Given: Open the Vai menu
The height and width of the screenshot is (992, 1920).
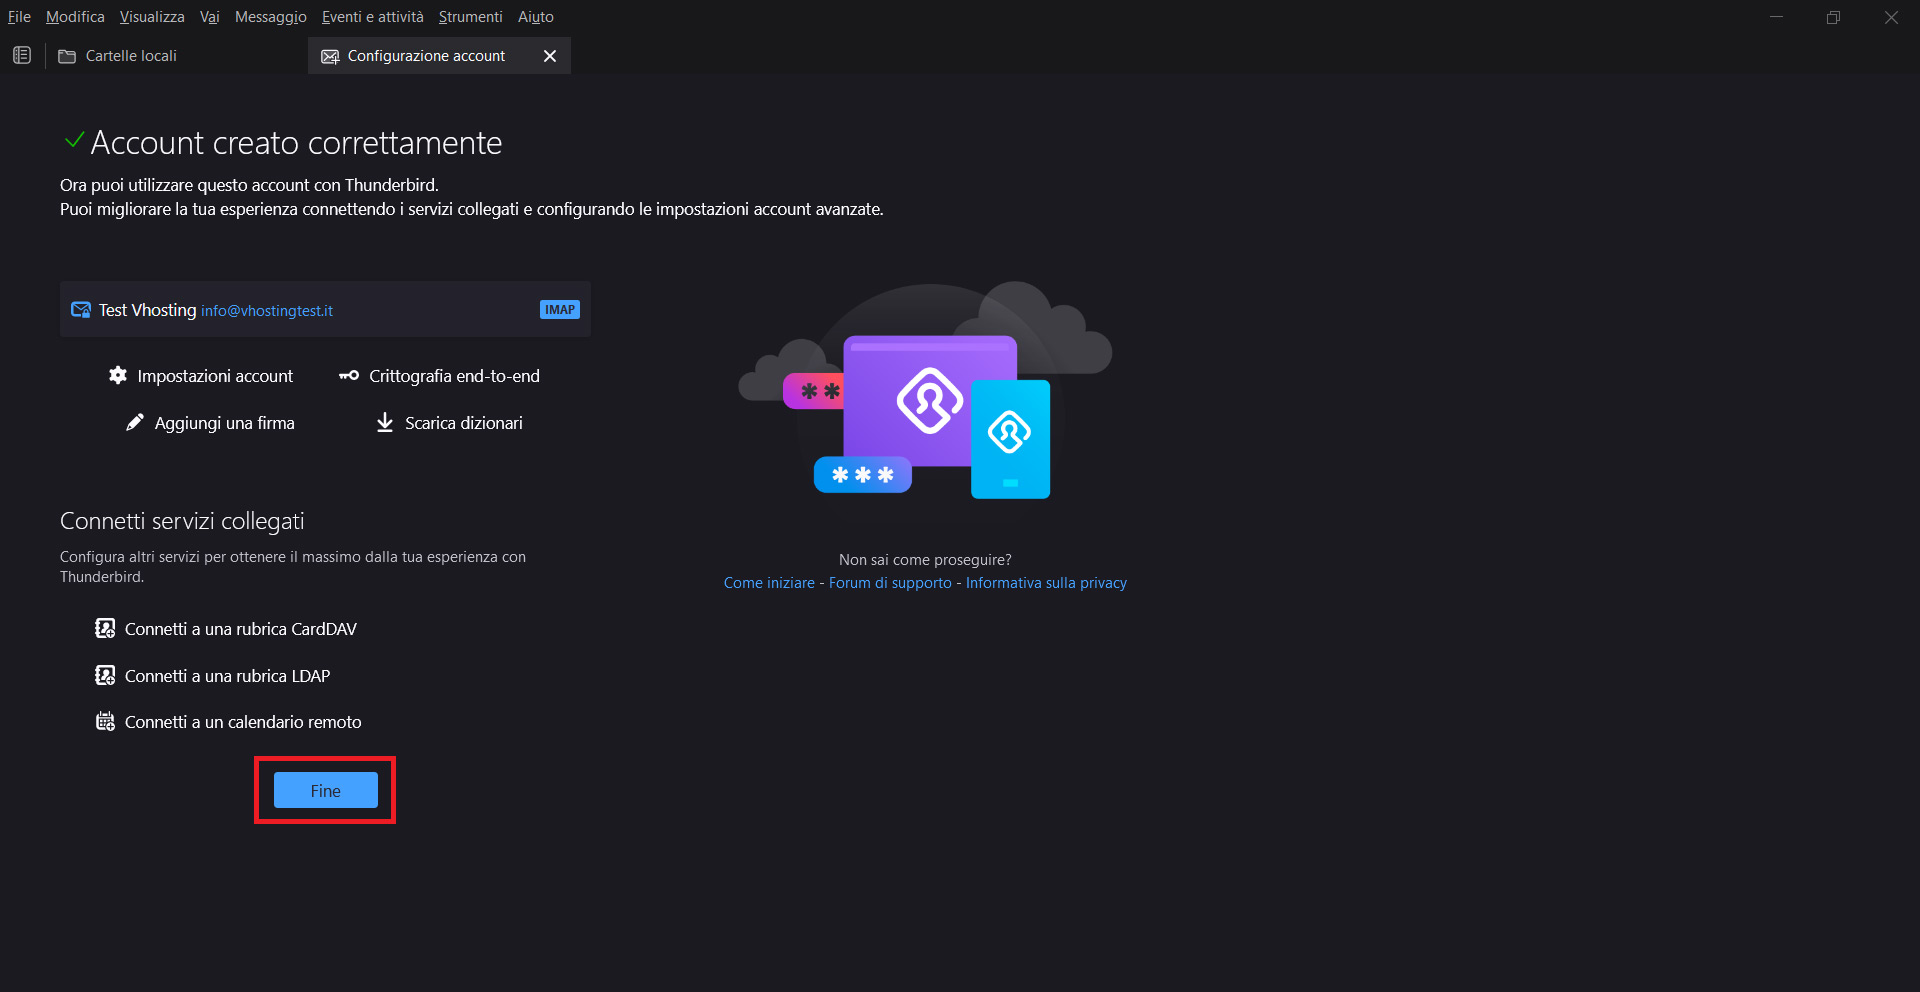Looking at the screenshot, I should pyautogui.click(x=209, y=17).
